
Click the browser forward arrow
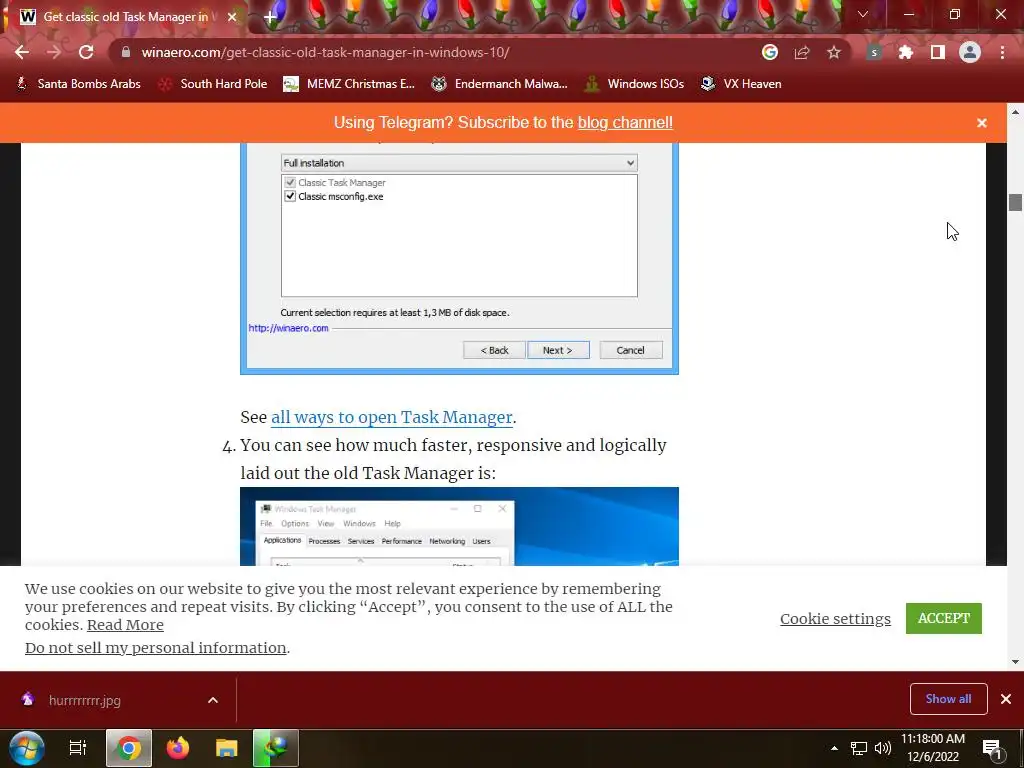click(x=54, y=52)
